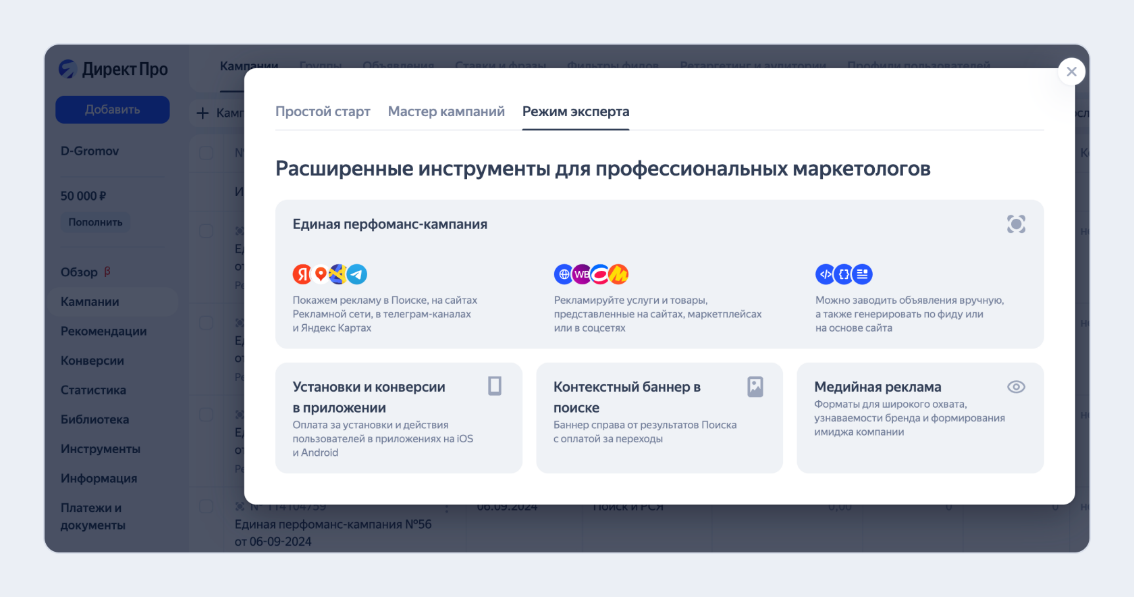Click the Wildberries marketplace icon
Viewport: 1134px width, 597px height.
[x=581, y=274]
